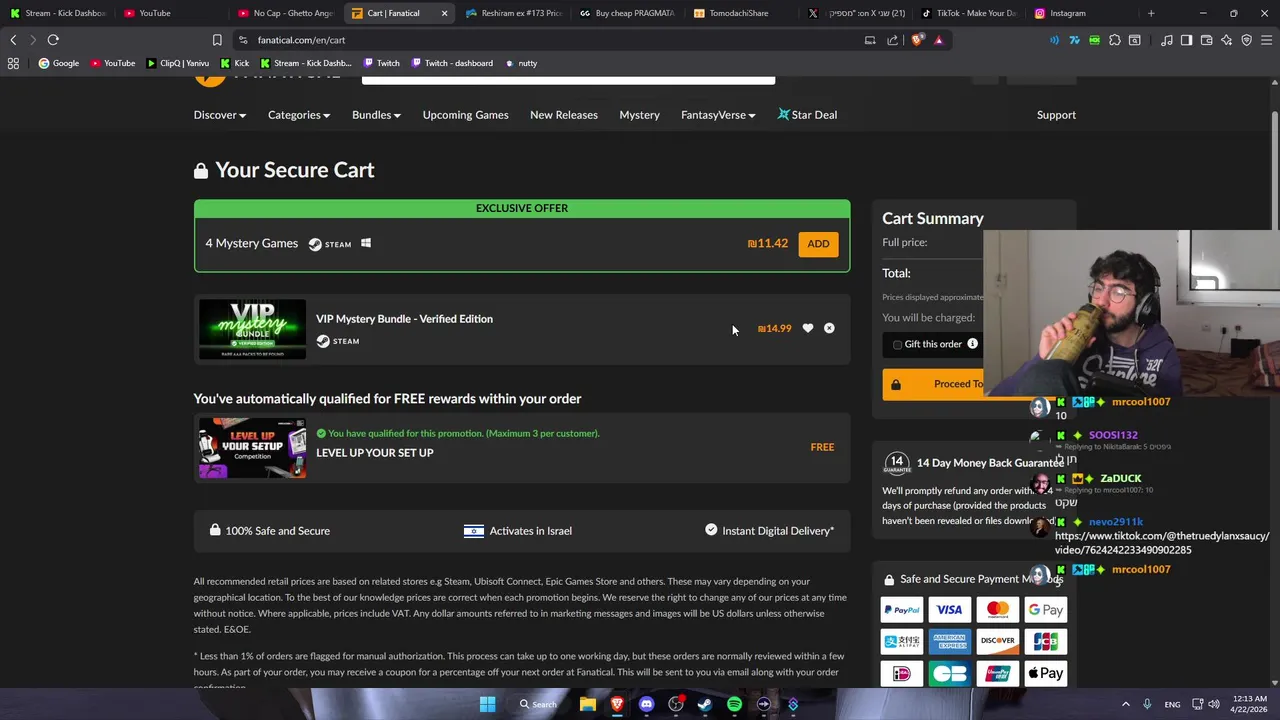Open Leo AI sparkle icon
Screen dimensions: 1280x720
[x=1227, y=40]
